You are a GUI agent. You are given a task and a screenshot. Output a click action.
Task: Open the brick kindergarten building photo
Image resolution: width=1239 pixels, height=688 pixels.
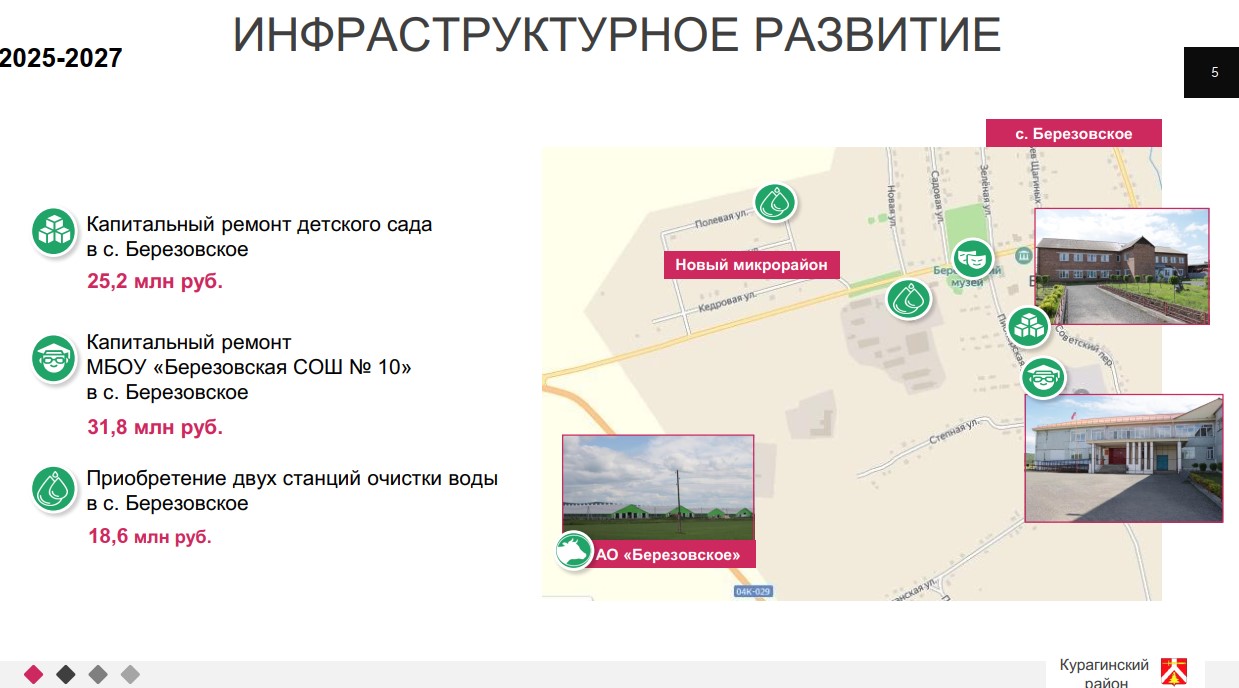tap(1121, 266)
